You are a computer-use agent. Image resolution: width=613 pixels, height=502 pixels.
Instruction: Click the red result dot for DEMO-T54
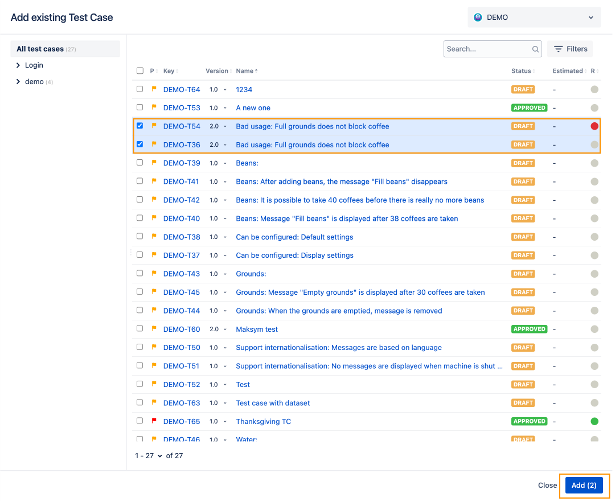point(594,126)
